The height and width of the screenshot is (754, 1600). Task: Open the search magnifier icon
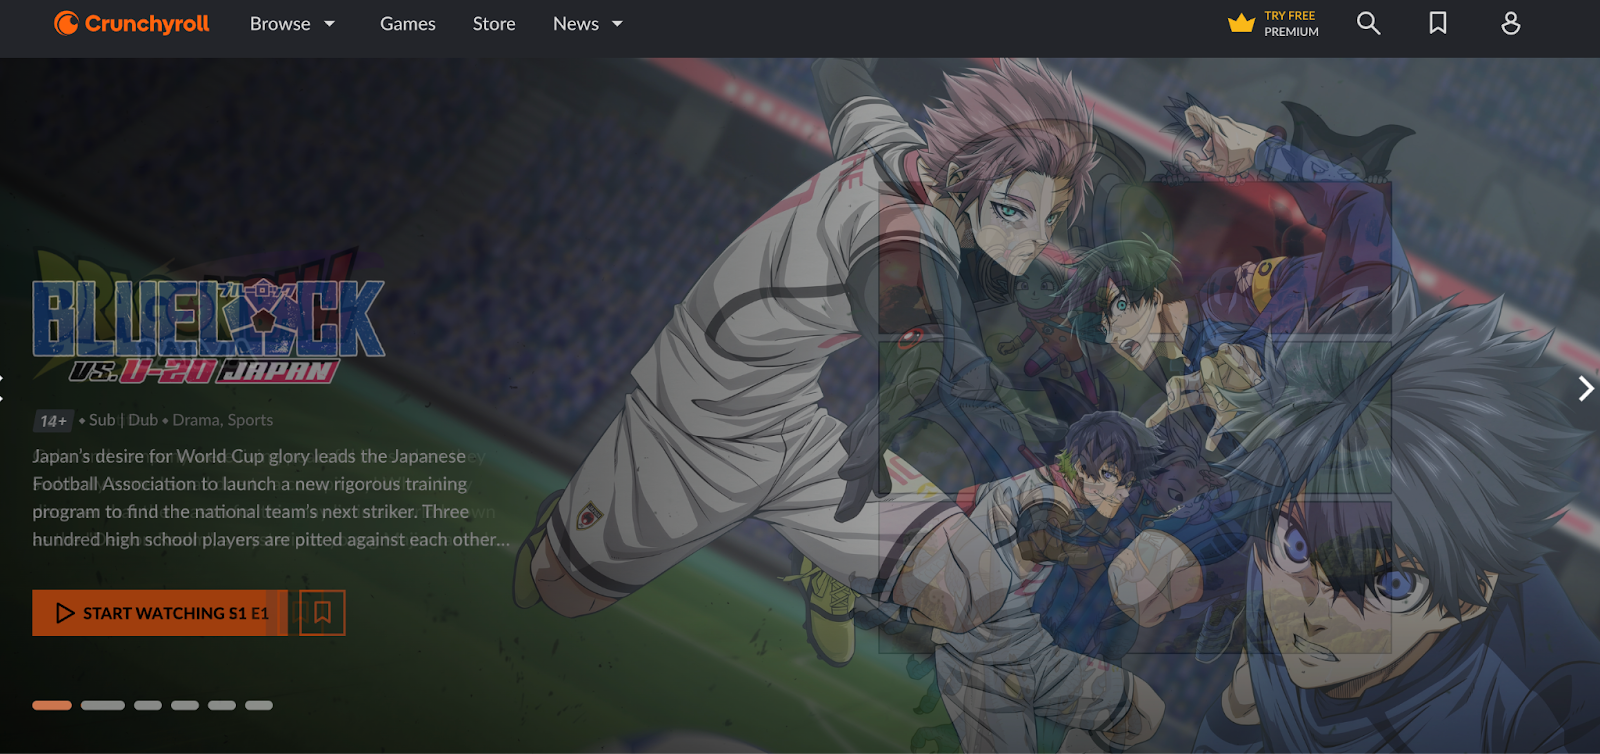point(1368,23)
